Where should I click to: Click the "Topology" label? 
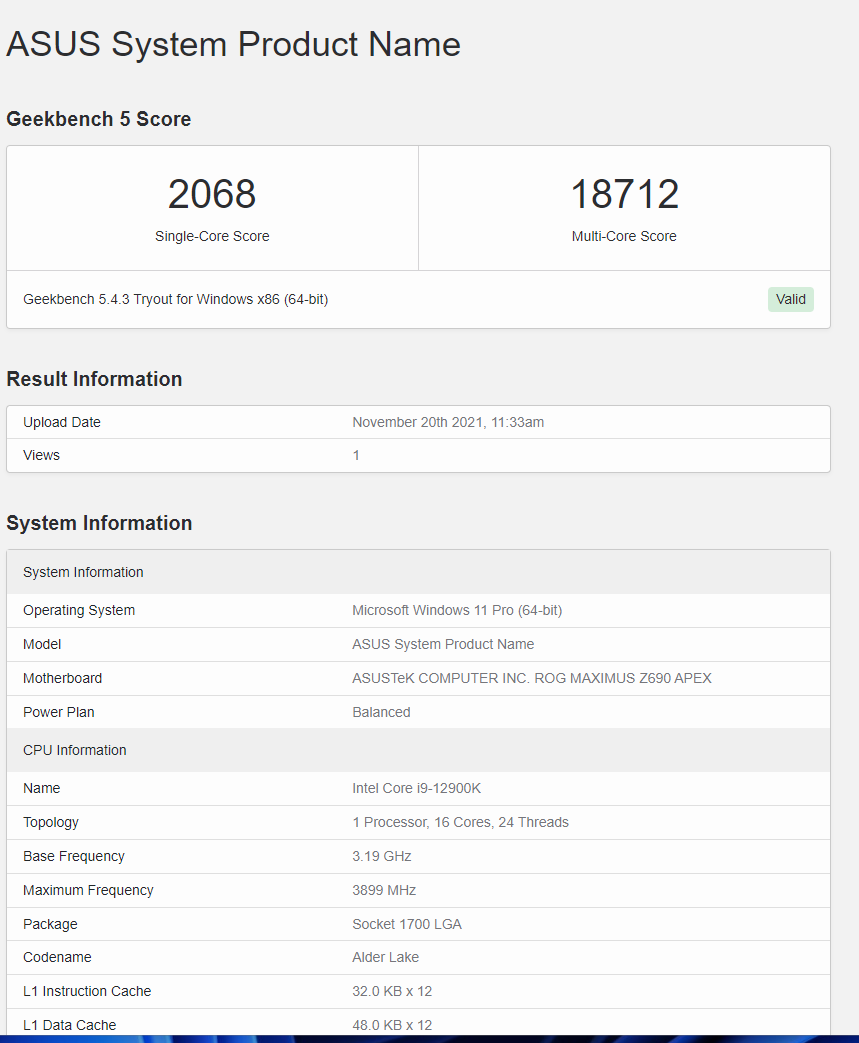tap(51, 822)
